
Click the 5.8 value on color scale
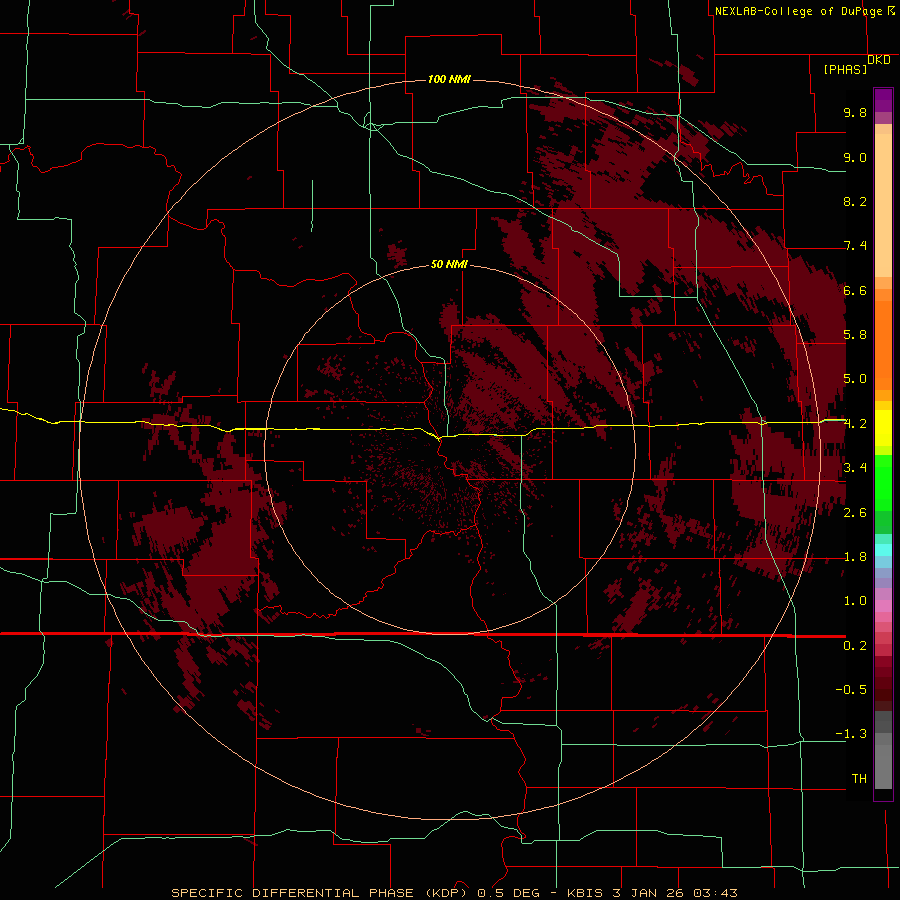(x=855, y=335)
